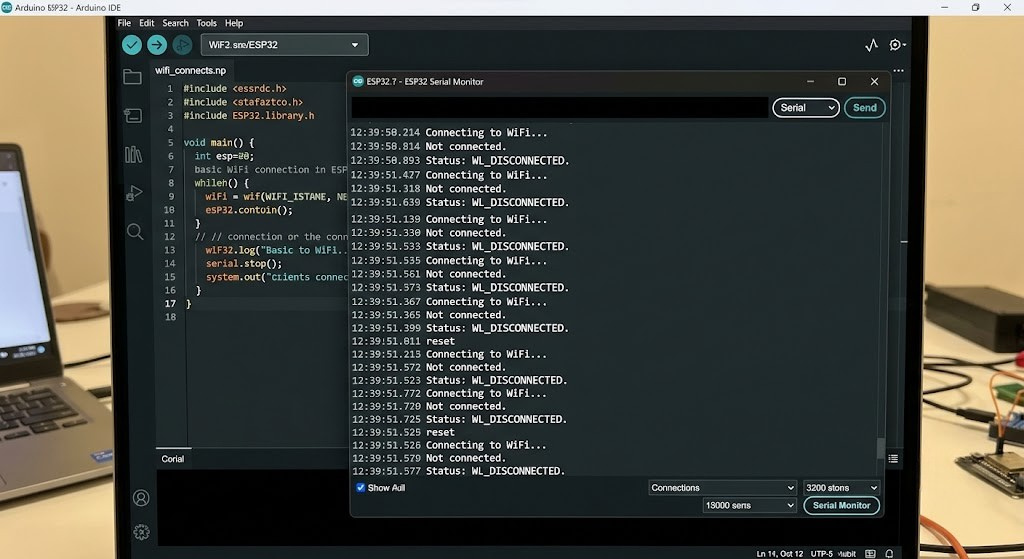
Task: Open the Search magnifier icon in sidebar
Action: click(135, 231)
